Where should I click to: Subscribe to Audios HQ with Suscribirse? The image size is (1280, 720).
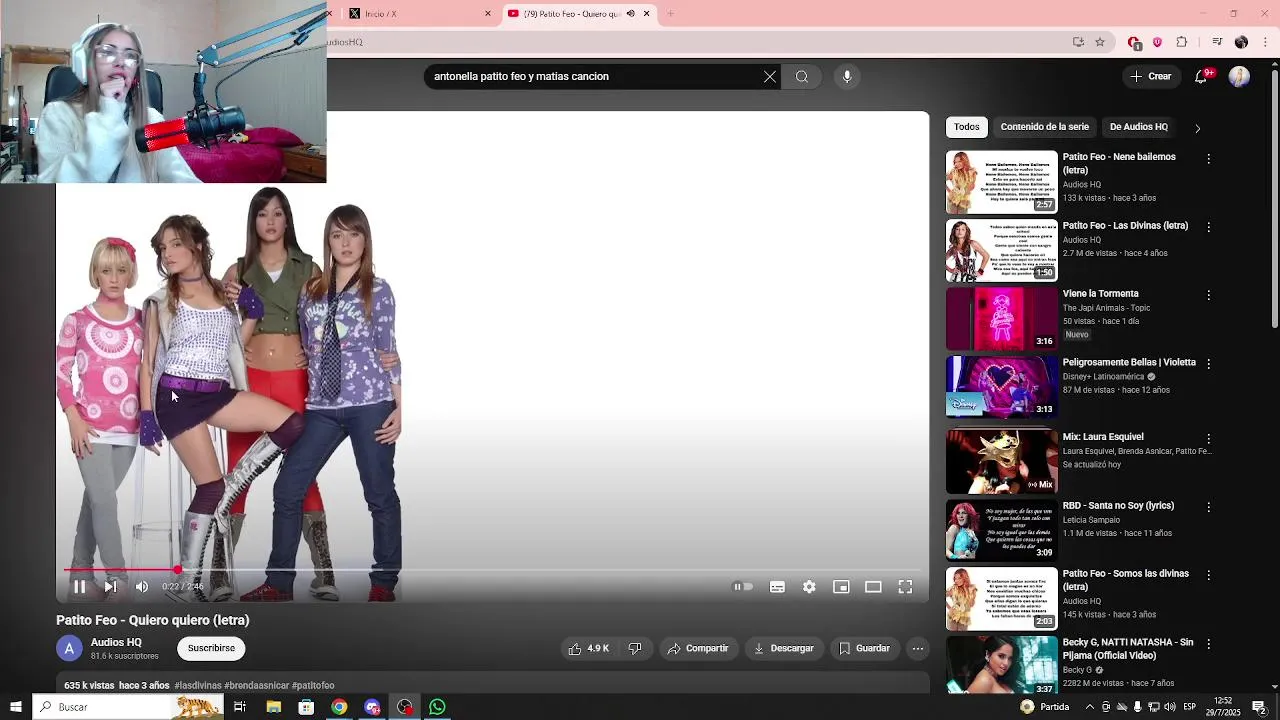(x=211, y=648)
